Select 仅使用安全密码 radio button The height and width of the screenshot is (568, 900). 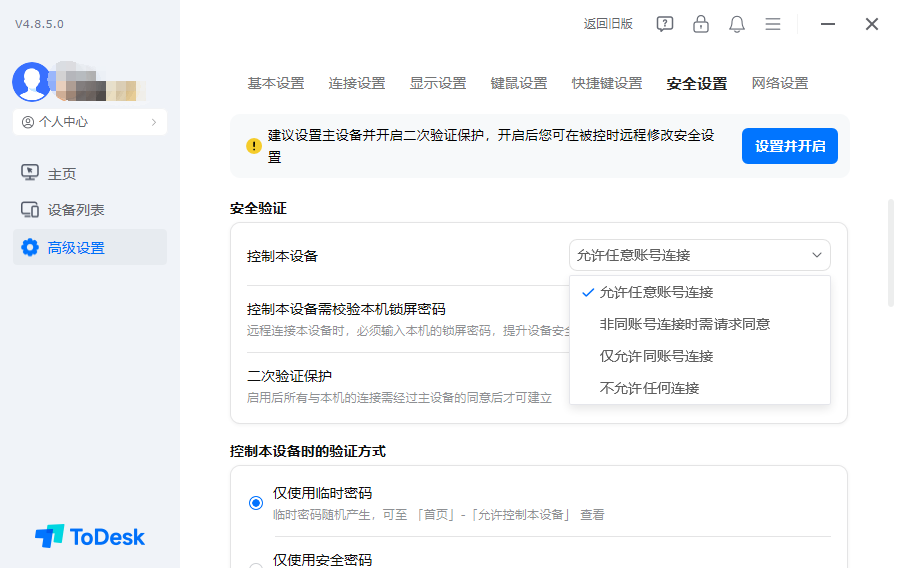(x=256, y=563)
